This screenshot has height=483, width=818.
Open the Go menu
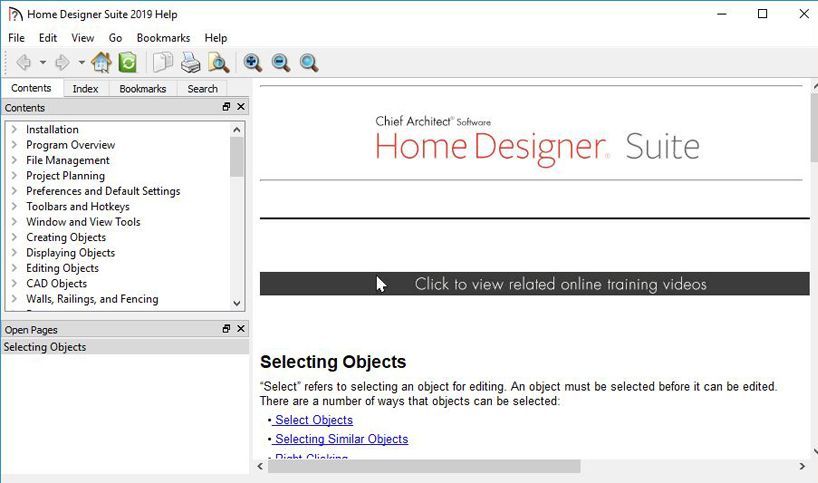115,38
